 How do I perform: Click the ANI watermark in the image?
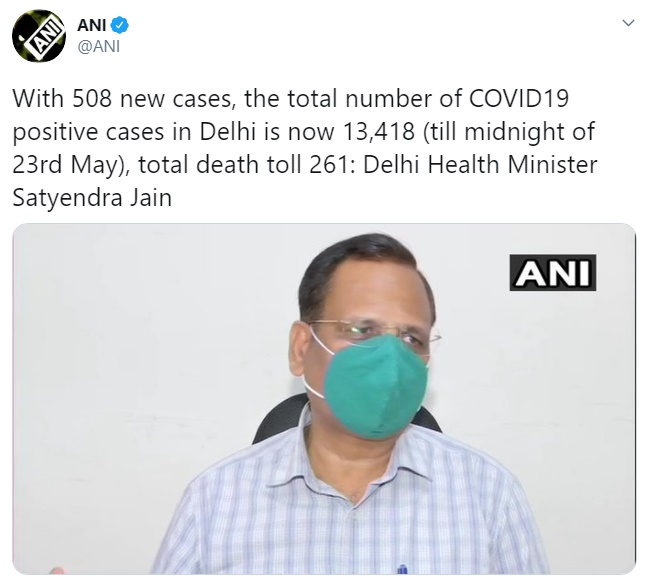(x=553, y=272)
